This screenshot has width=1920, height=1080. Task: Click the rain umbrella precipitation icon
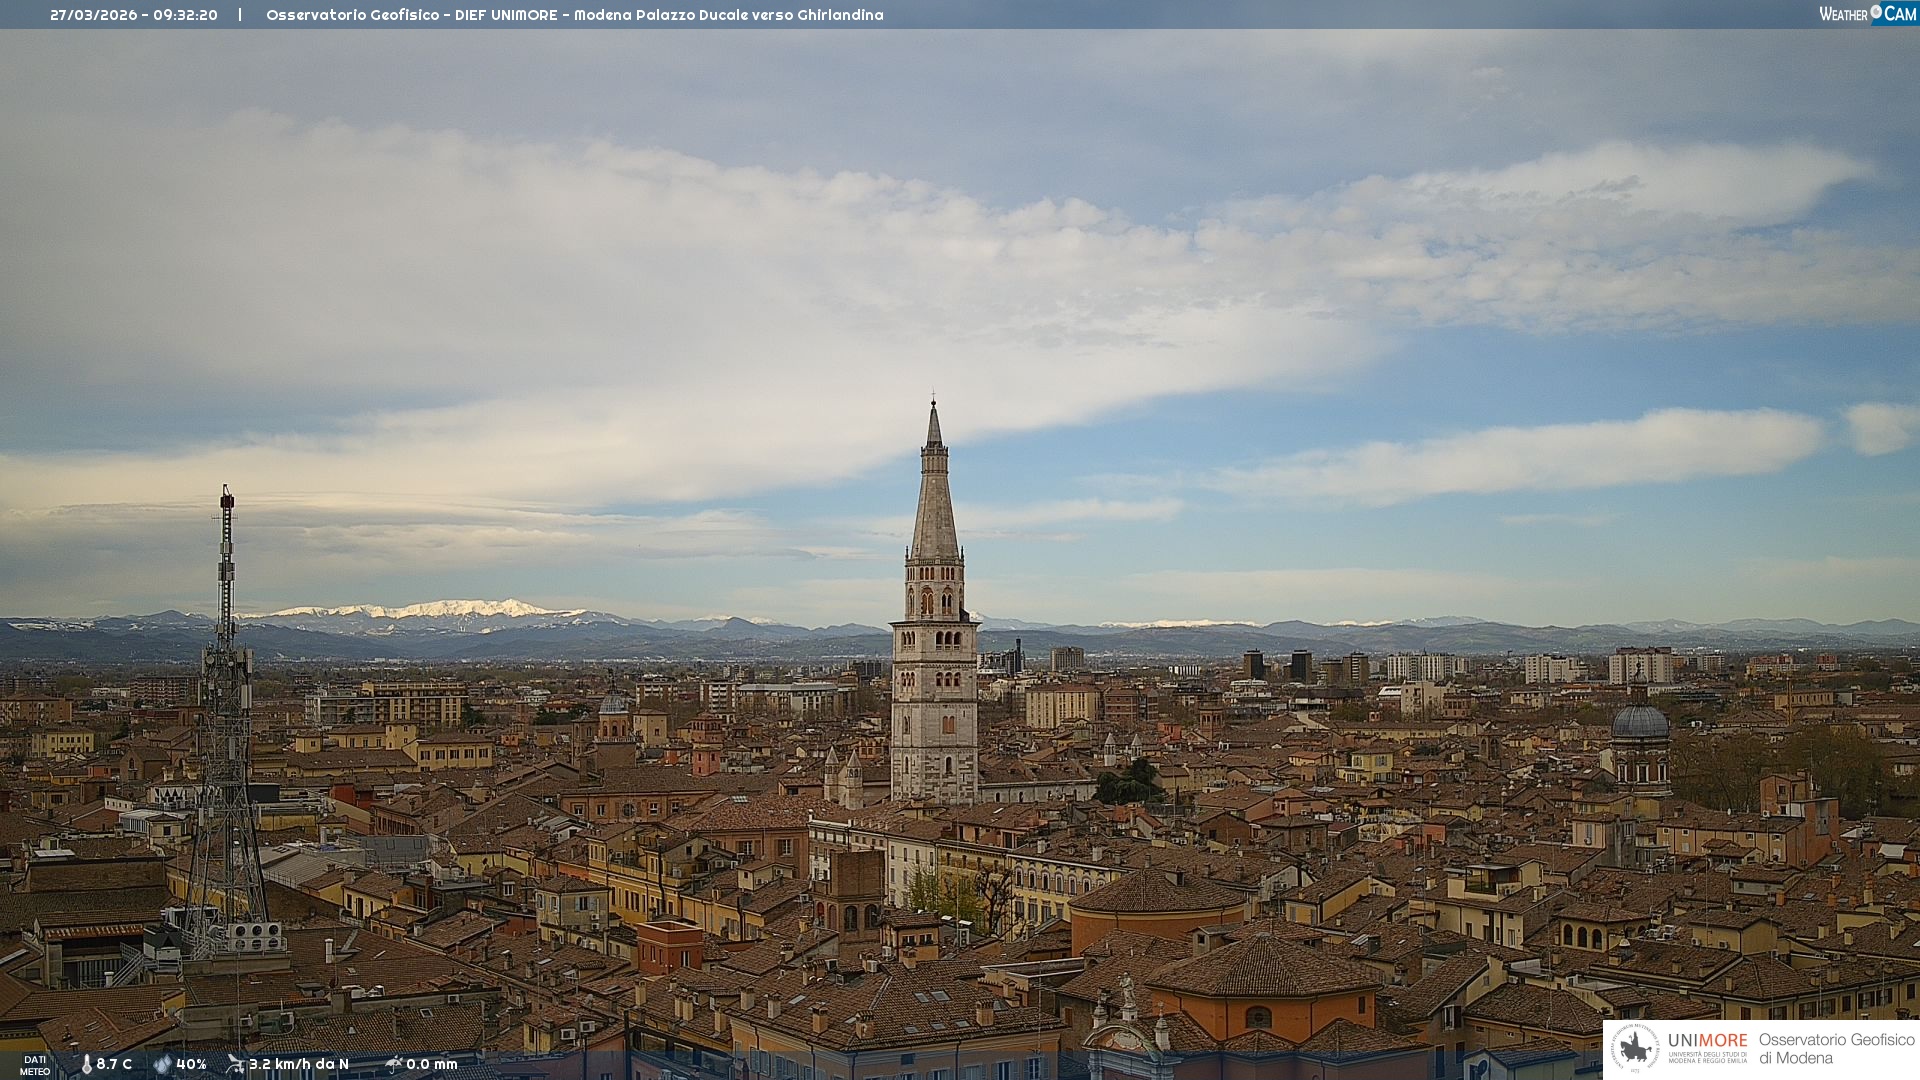pos(394,1064)
